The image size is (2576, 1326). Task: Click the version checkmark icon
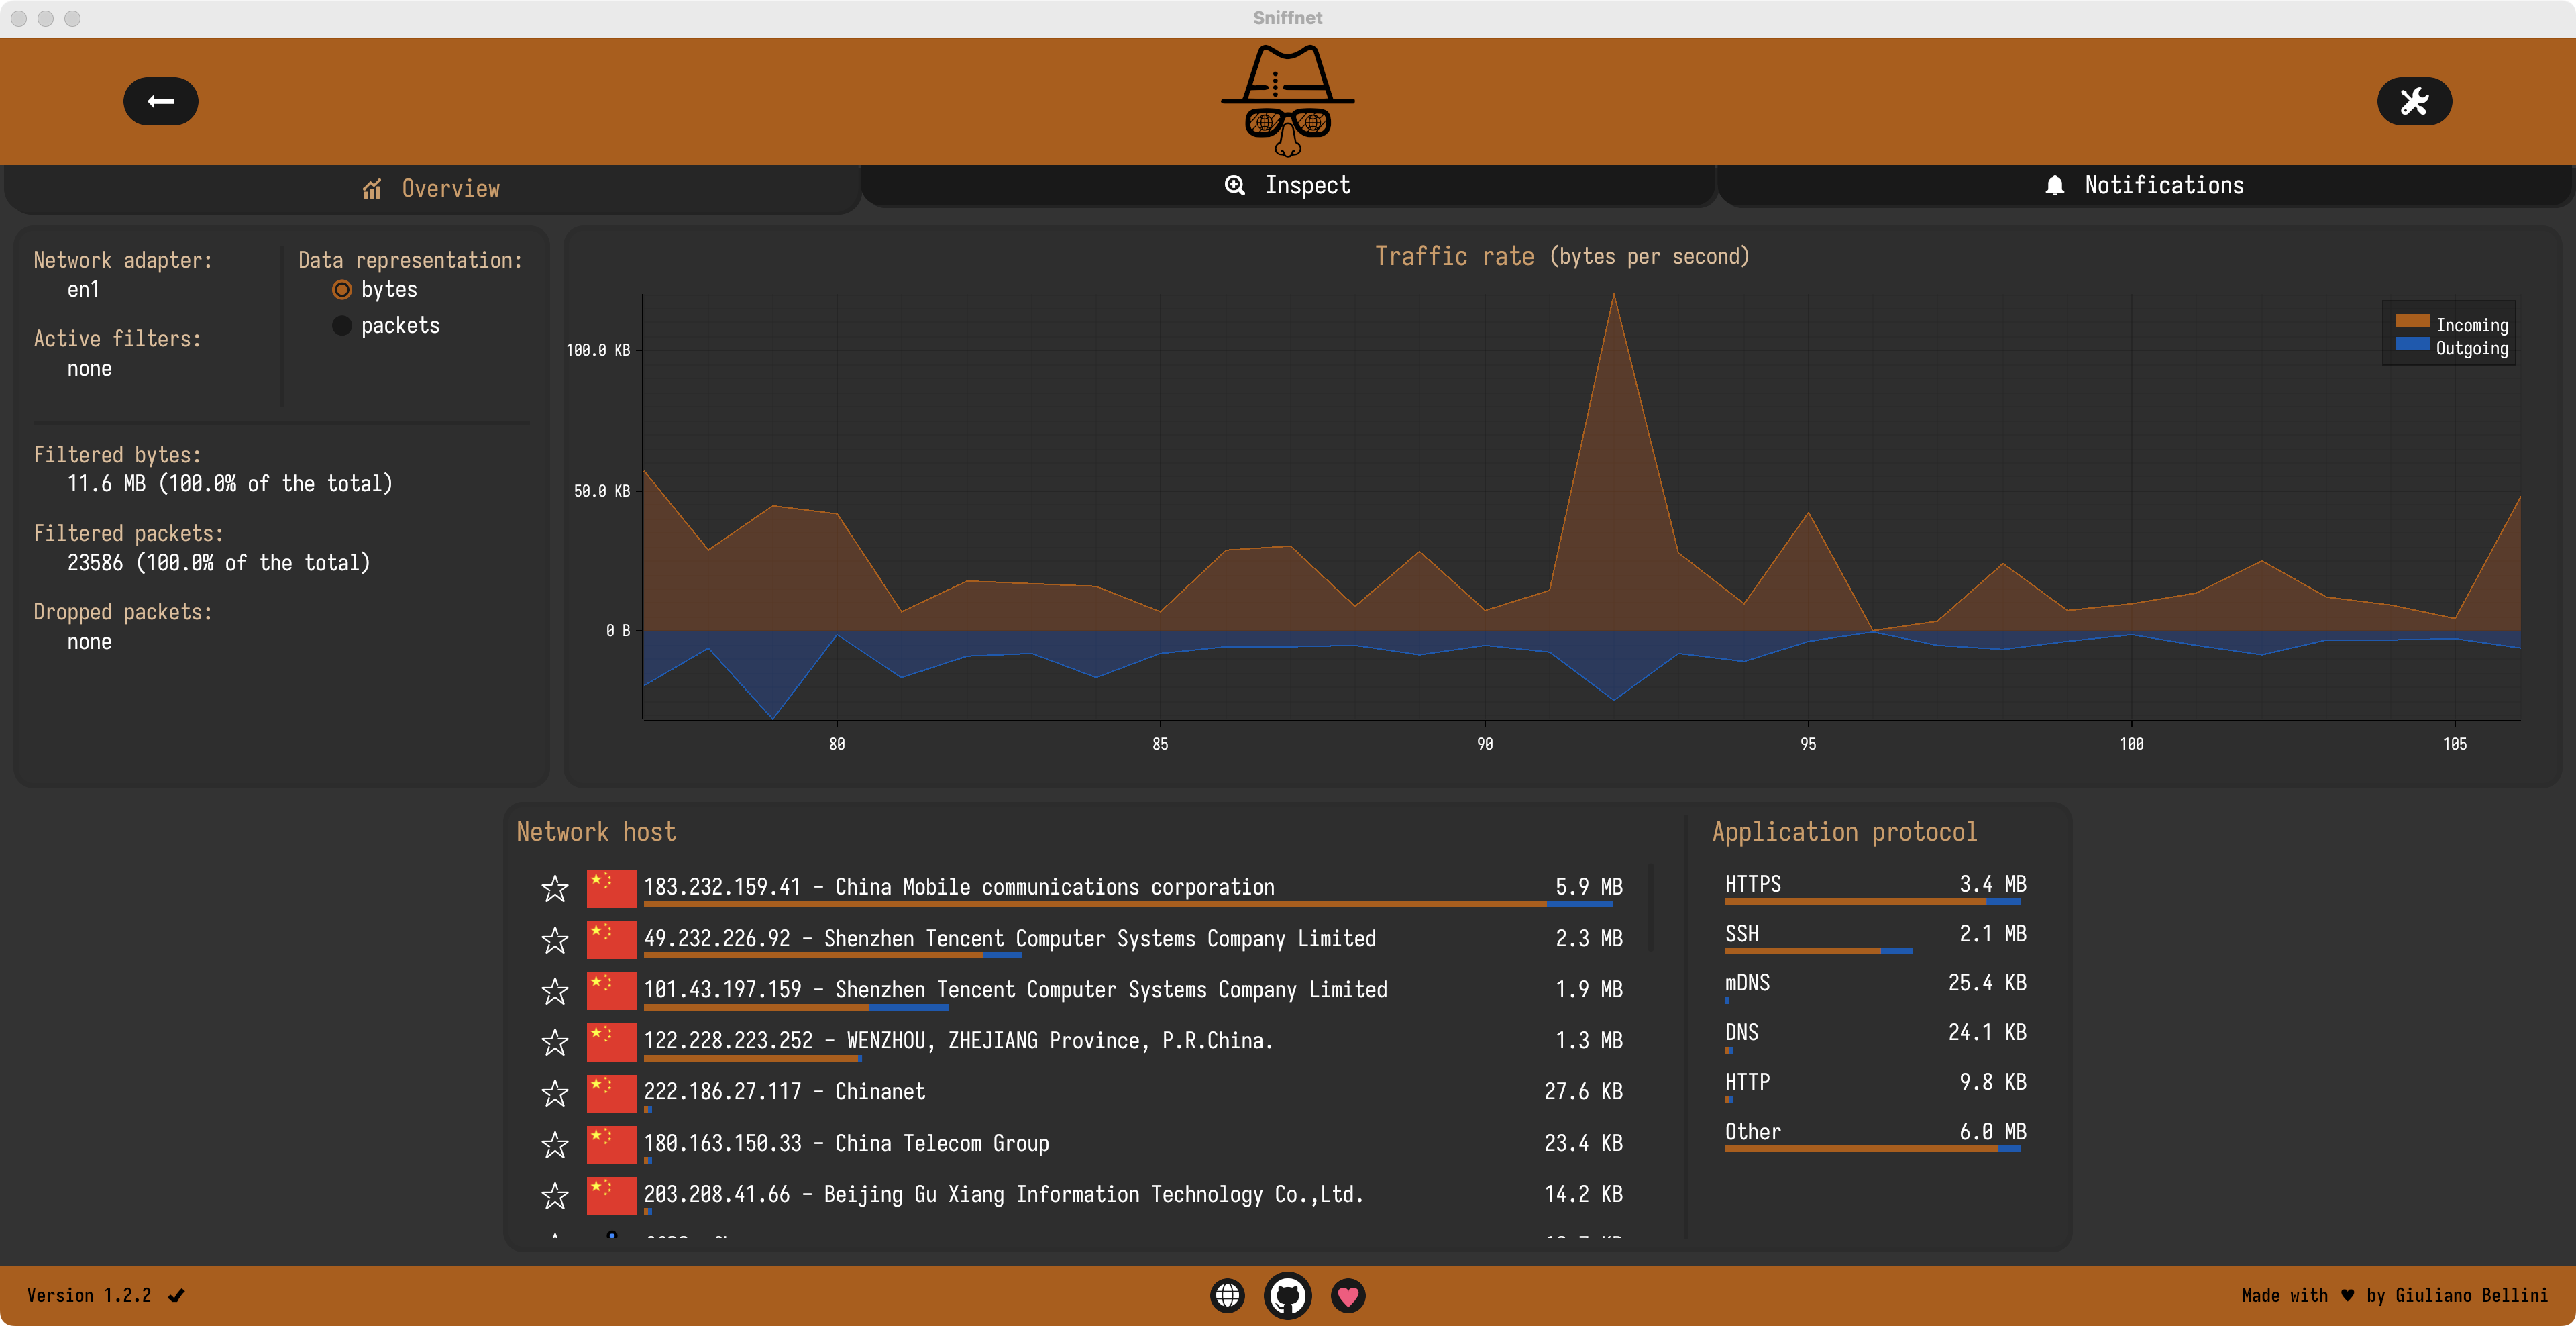176,1296
